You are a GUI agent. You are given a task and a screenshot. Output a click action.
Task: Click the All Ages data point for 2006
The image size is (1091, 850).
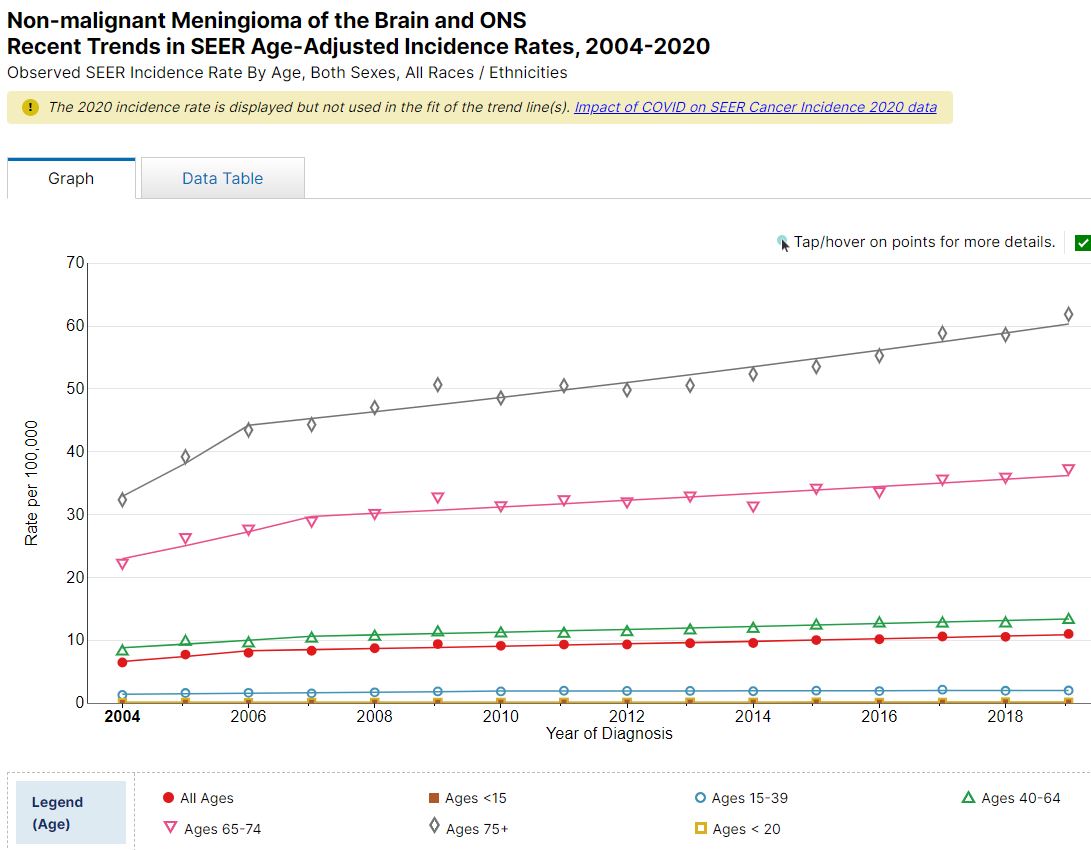[248, 651]
